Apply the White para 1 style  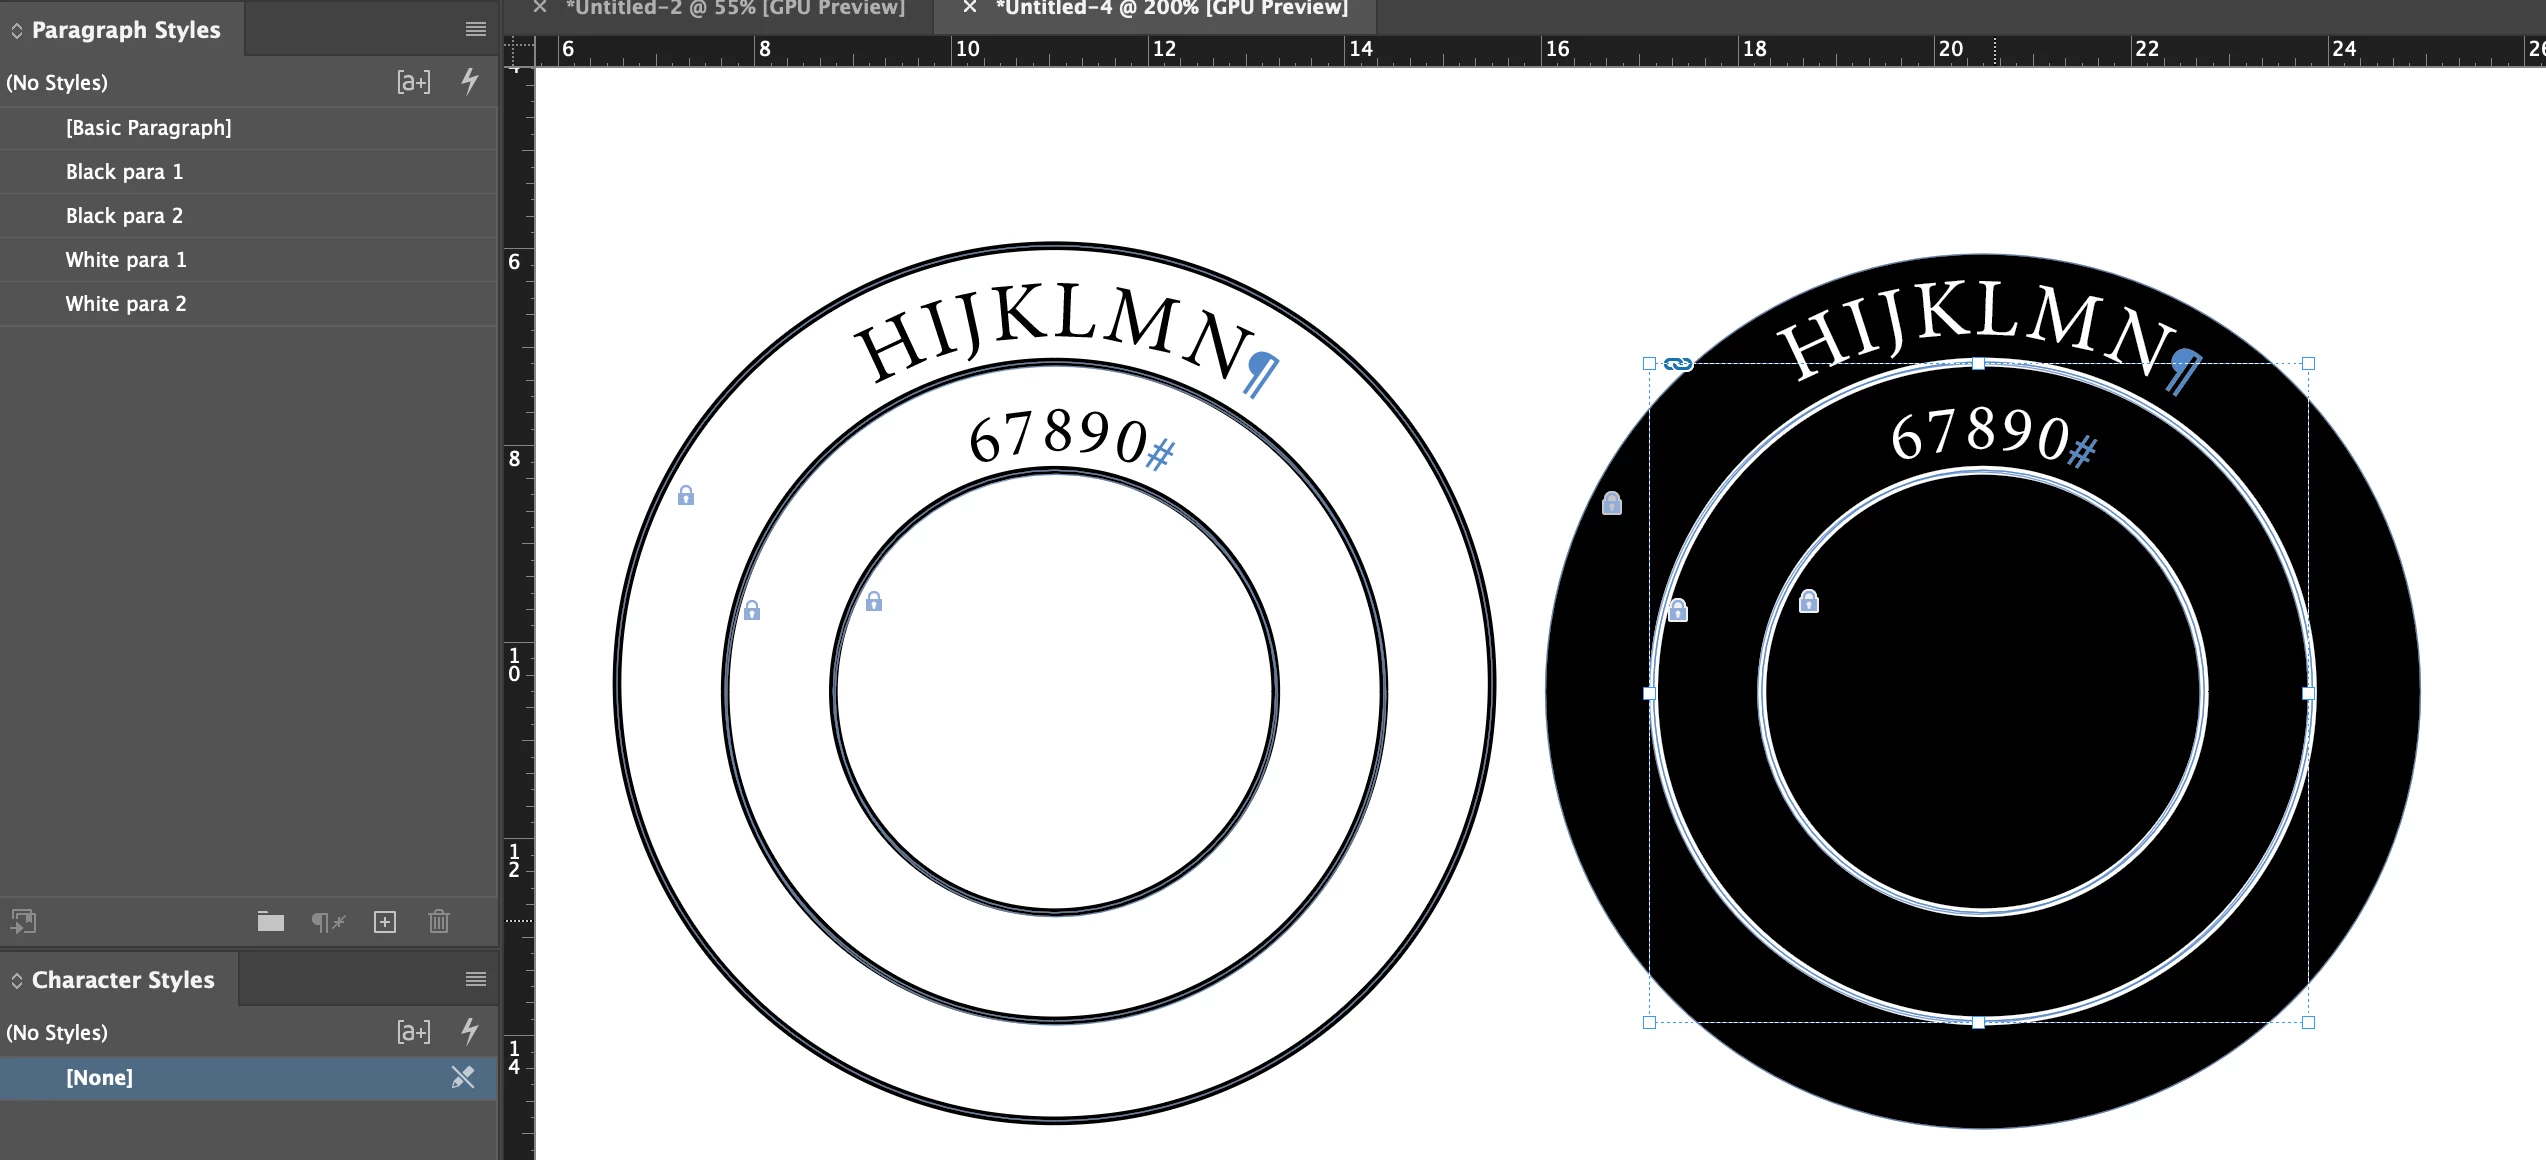coord(126,259)
